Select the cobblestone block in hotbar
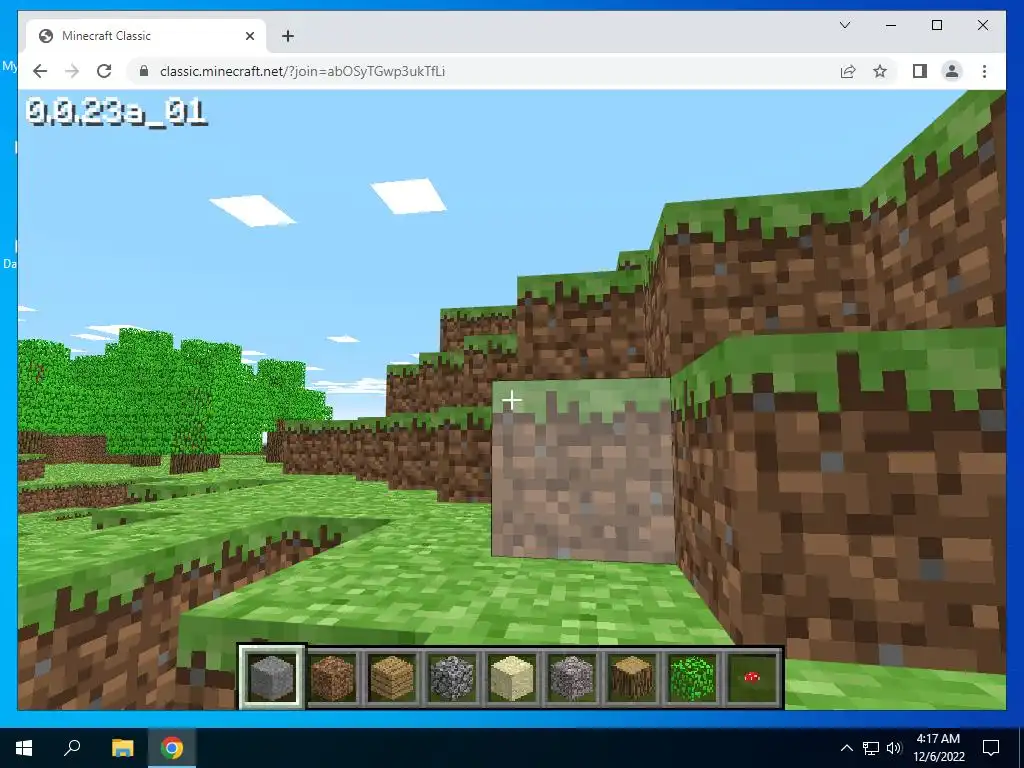Image resolution: width=1024 pixels, height=768 pixels. point(451,678)
